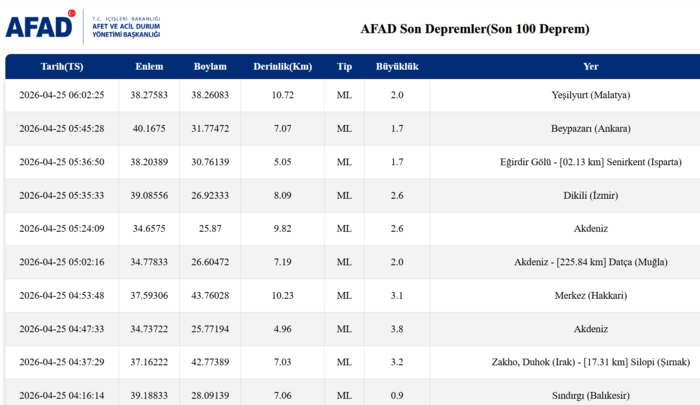Click magnitude 3.8 in Akdeniz row
The height and width of the screenshot is (405, 700).
coord(397,329)
